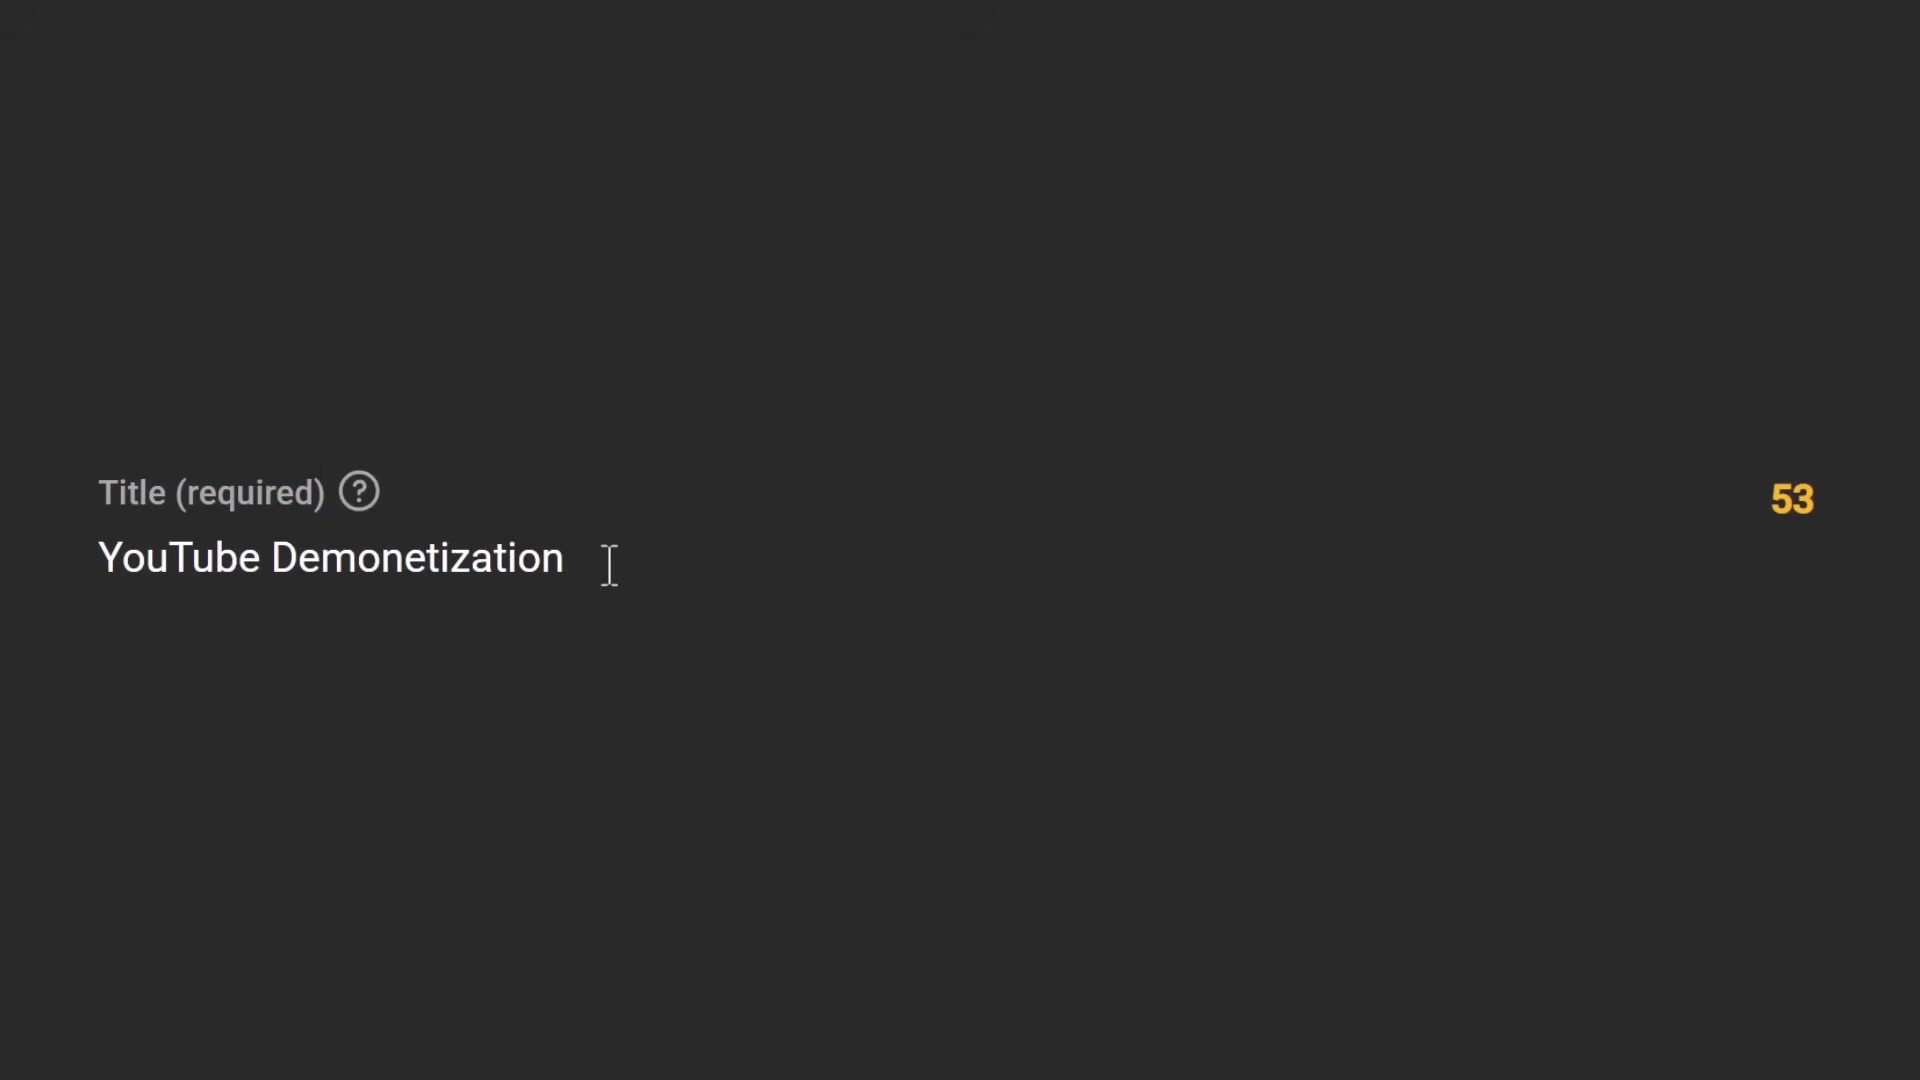Click the text YouTube Demonetization
1920x1080 pixels.
[x=330, y=557]
